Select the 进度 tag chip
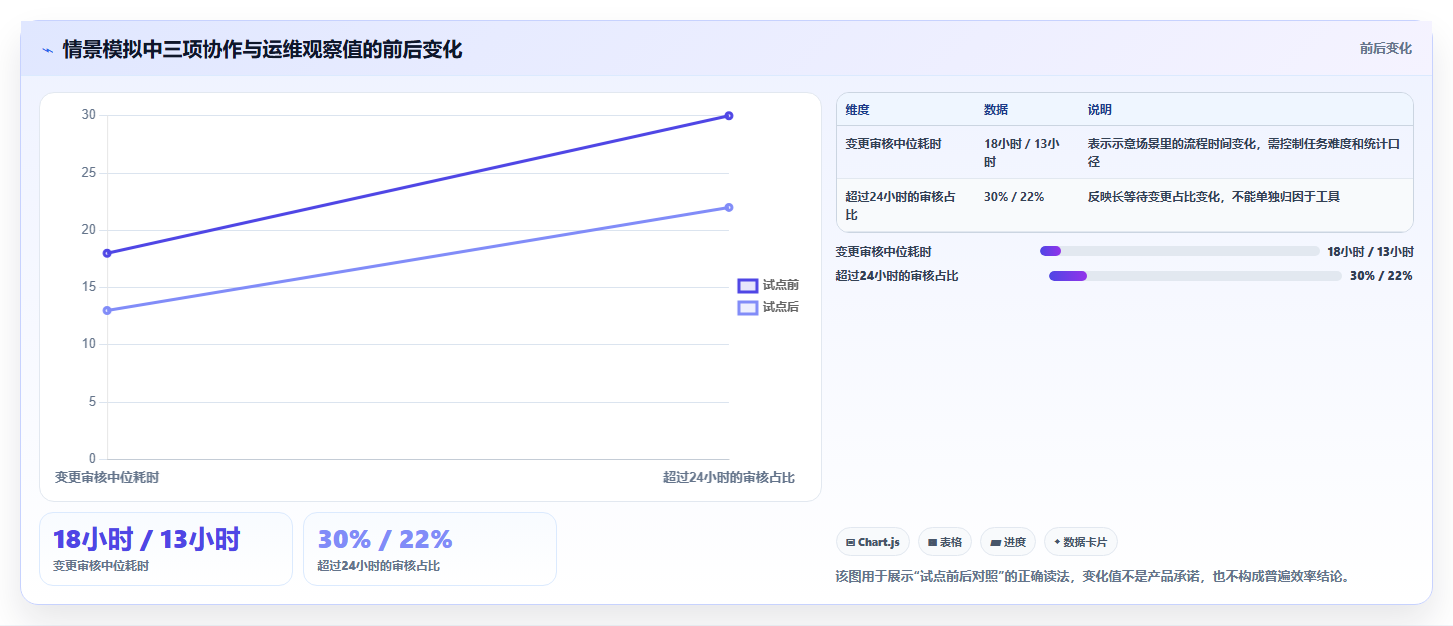 1008,542
